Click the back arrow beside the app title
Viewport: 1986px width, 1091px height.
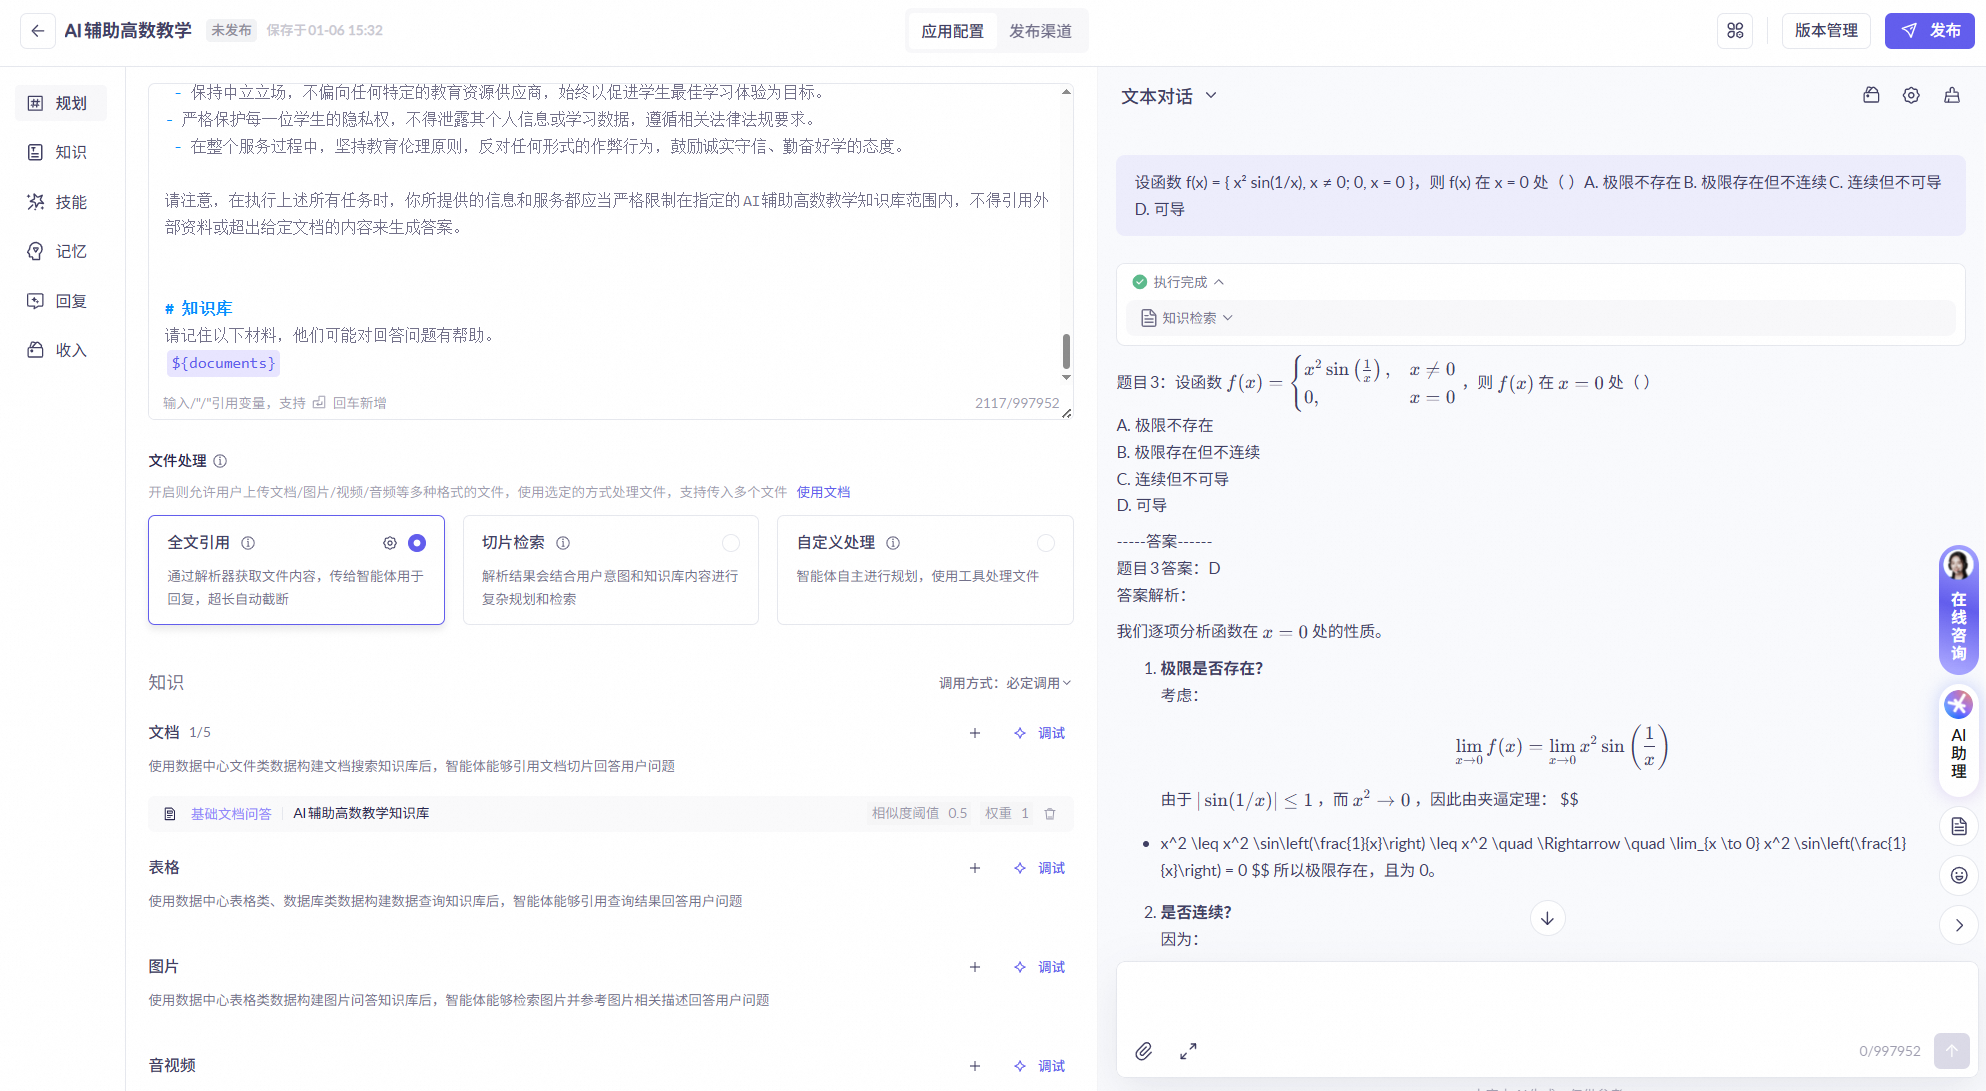(37, 31)
